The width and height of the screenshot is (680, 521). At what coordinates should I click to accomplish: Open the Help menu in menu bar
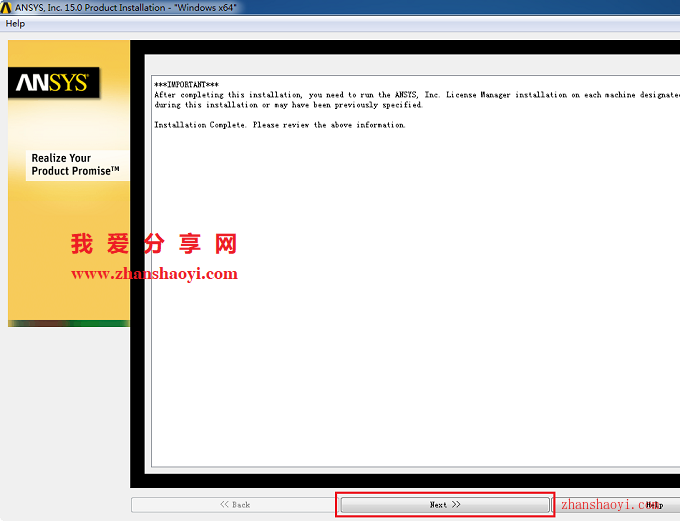15,23
